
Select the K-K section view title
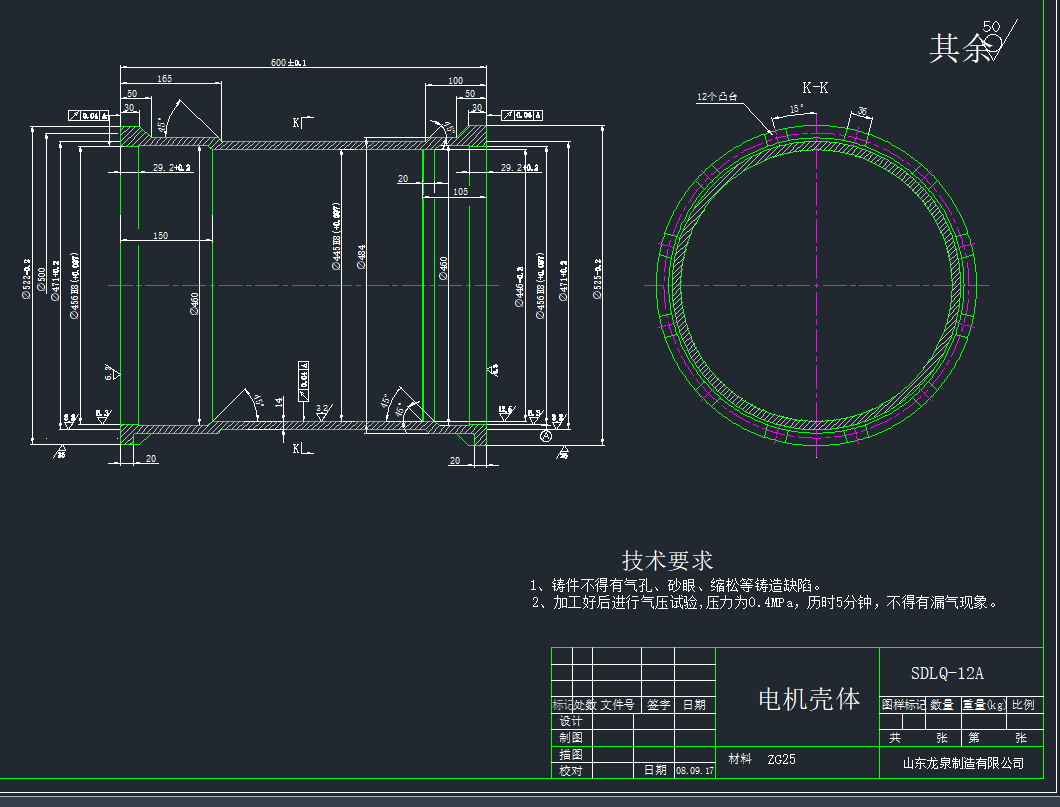point(815,88)
